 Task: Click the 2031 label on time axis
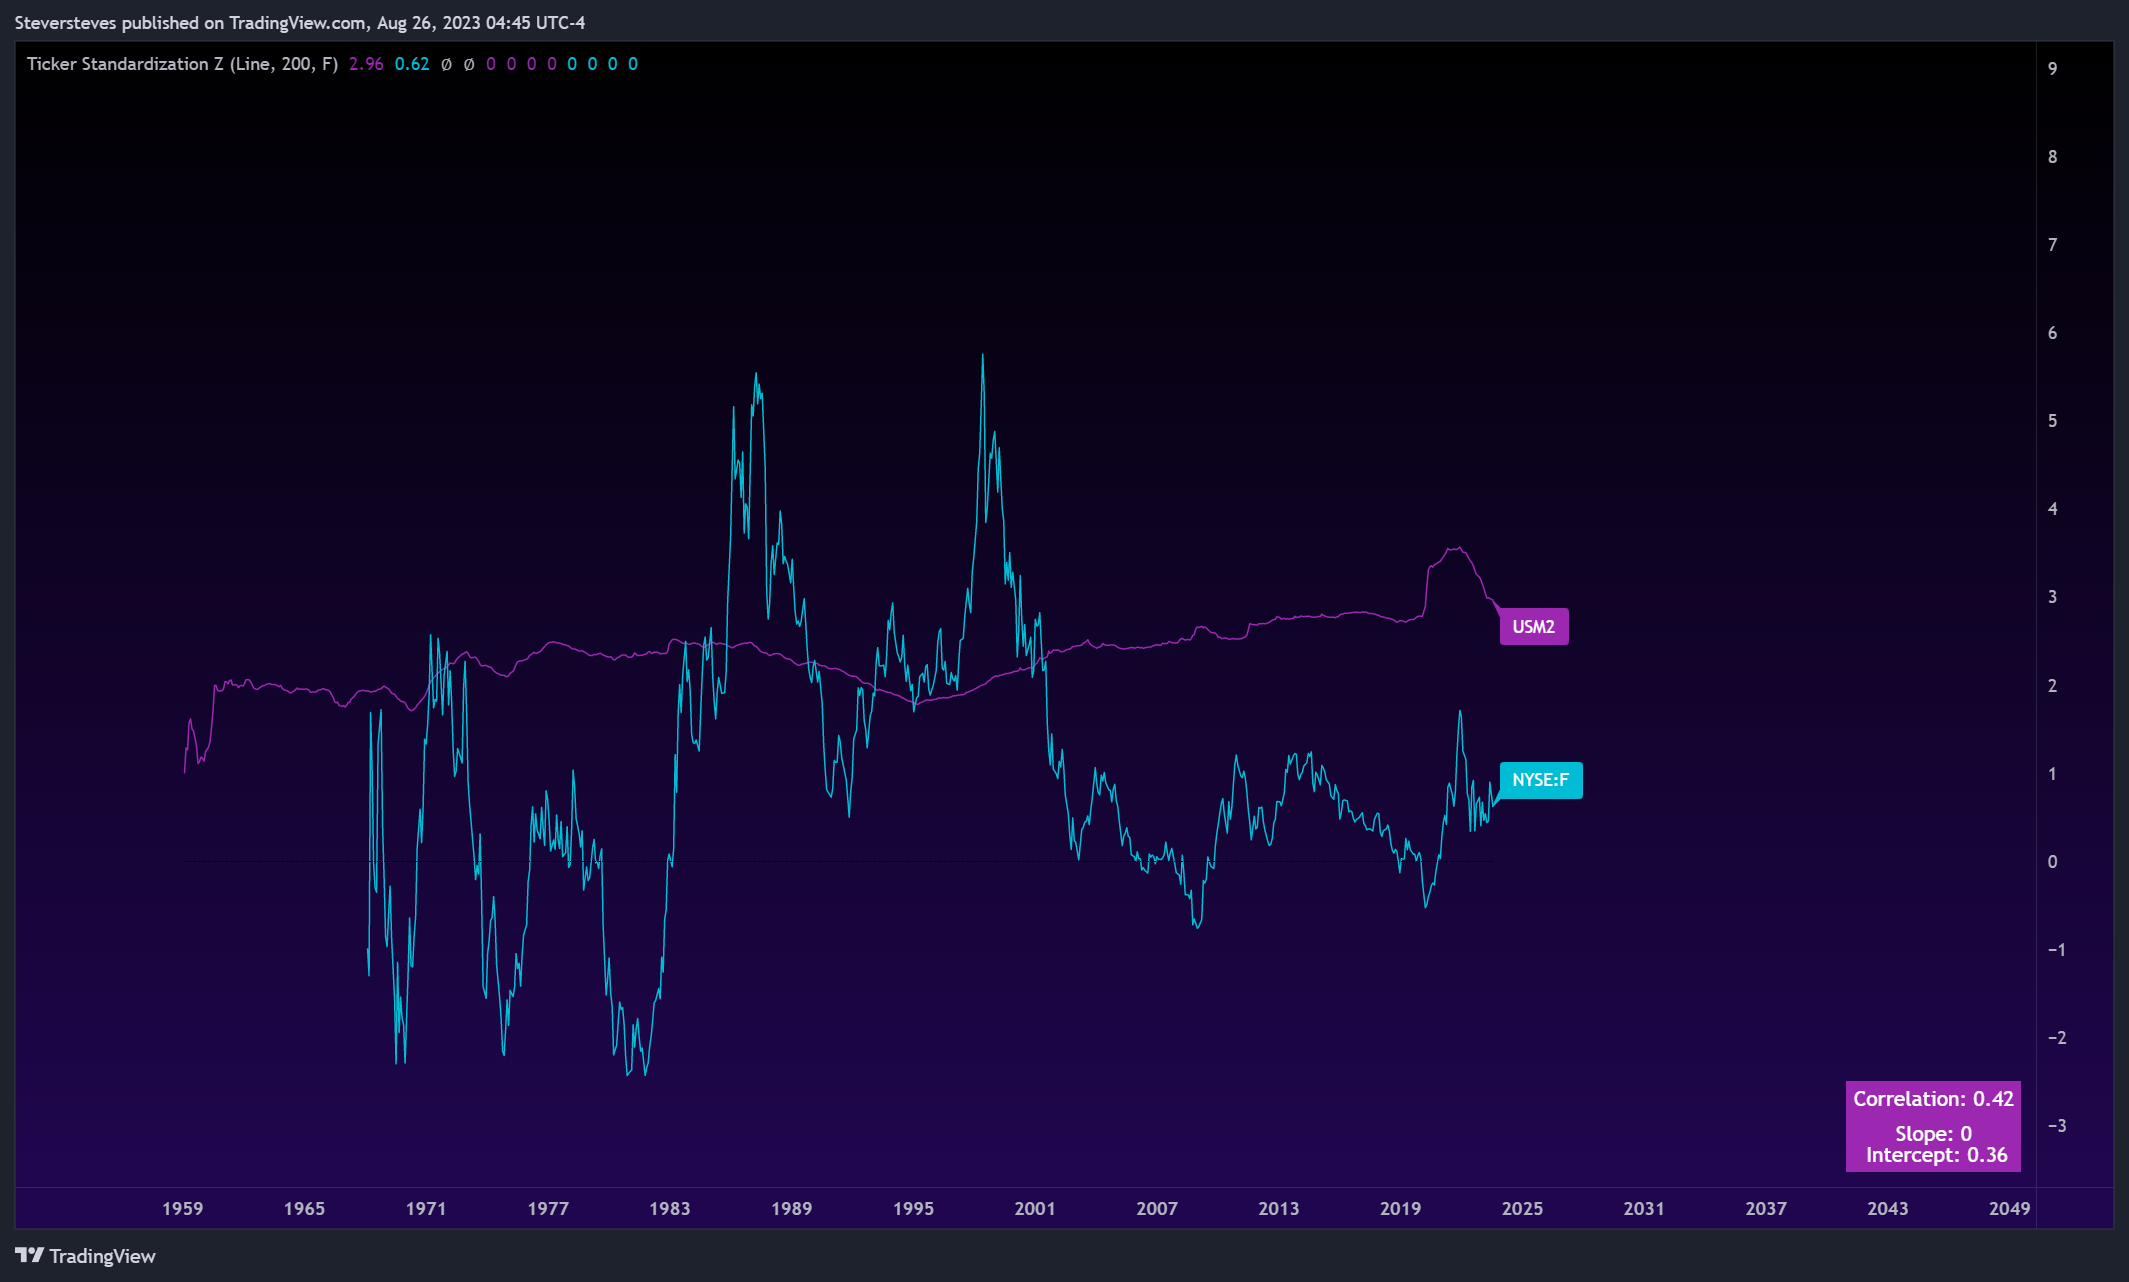point(1644,1208)
